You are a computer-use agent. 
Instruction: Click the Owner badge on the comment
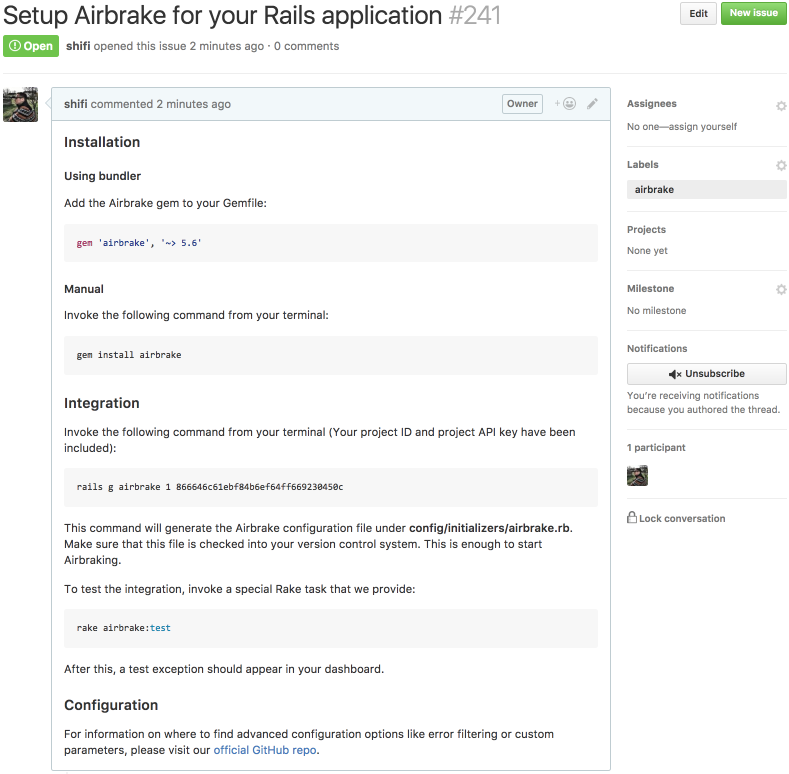tap(522, 104)
